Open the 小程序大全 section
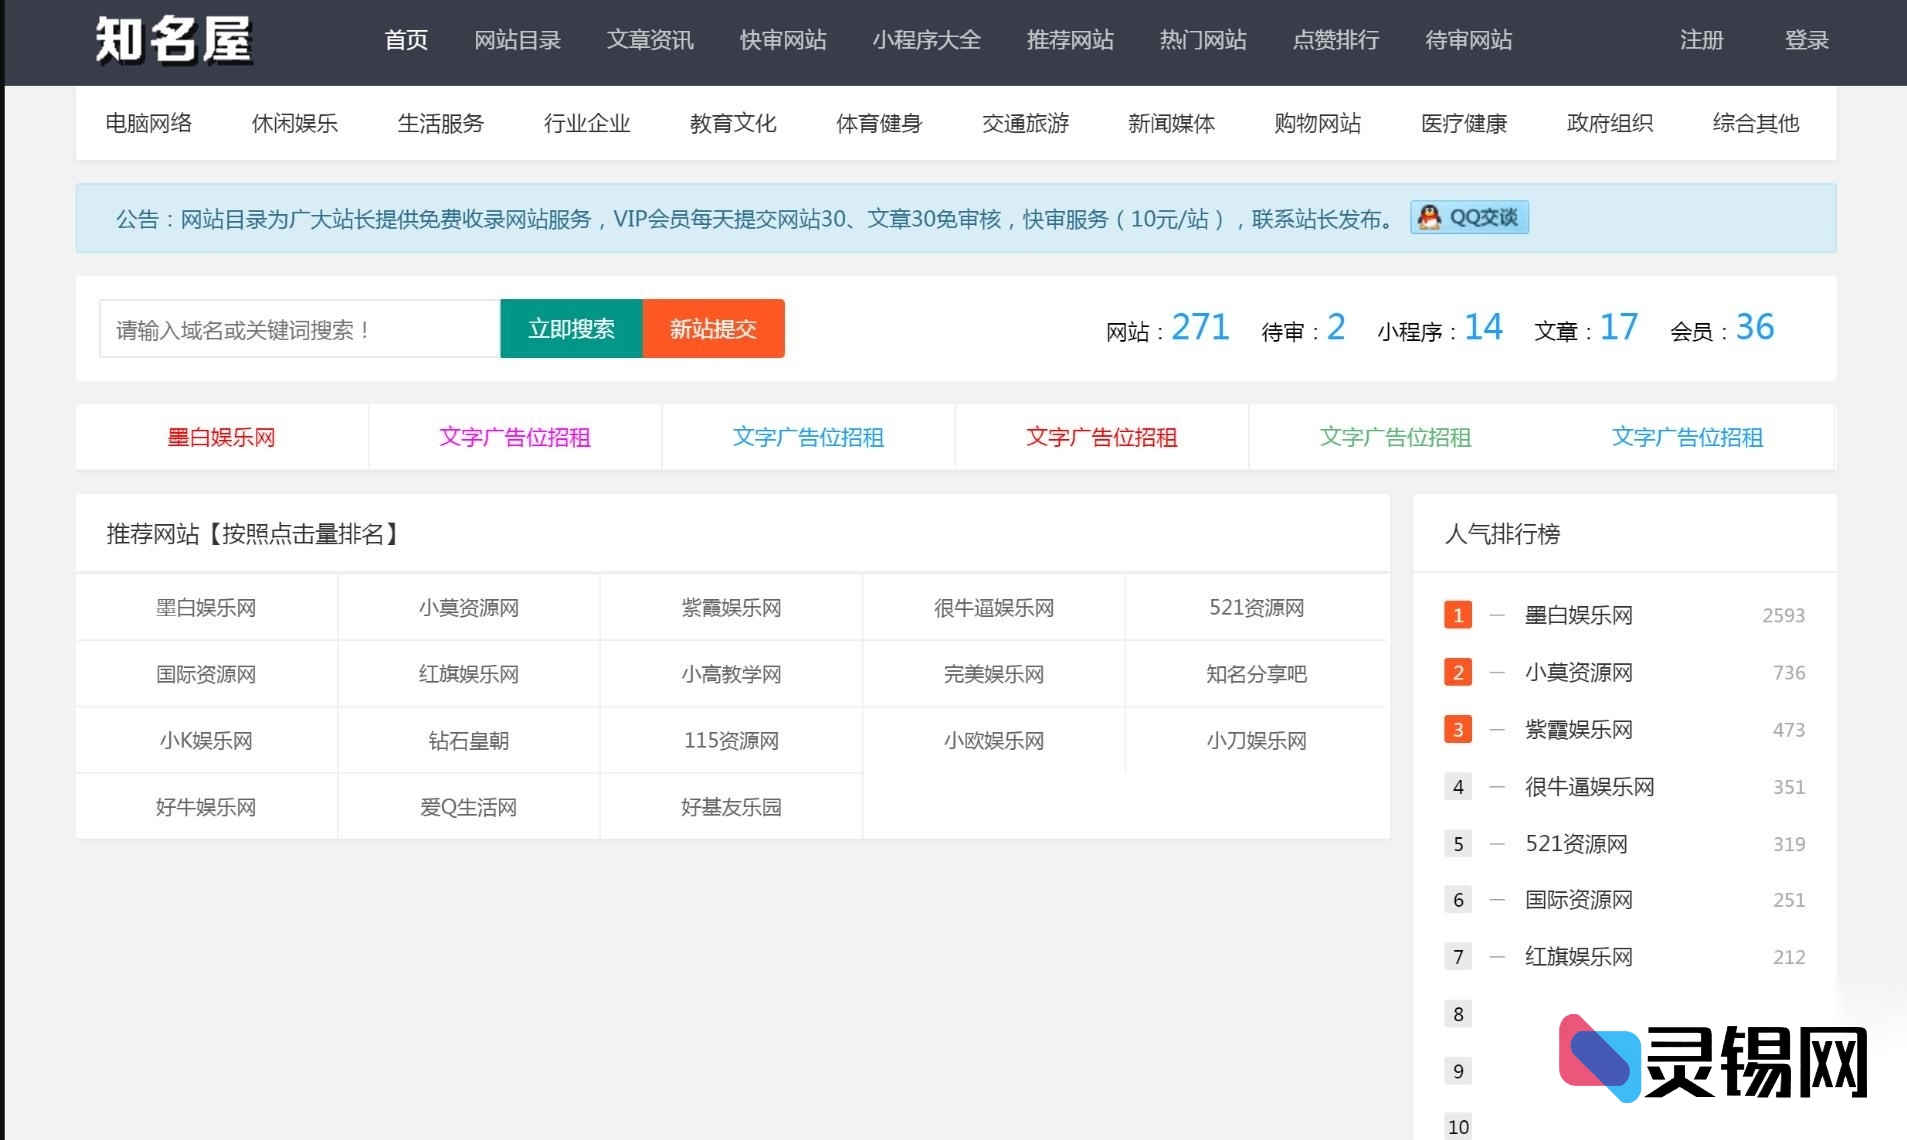 point(927,40)
